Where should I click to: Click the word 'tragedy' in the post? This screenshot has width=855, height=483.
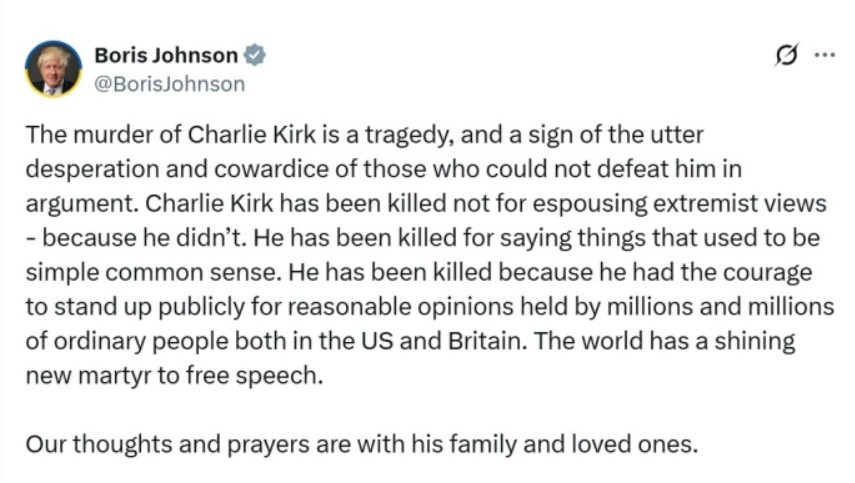tap(408, 135)
